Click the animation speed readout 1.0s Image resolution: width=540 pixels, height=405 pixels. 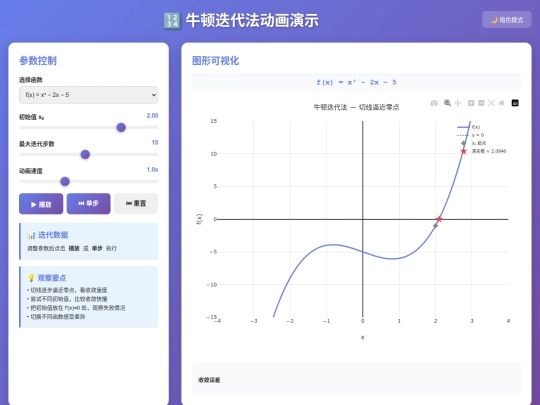pos(152,169)
